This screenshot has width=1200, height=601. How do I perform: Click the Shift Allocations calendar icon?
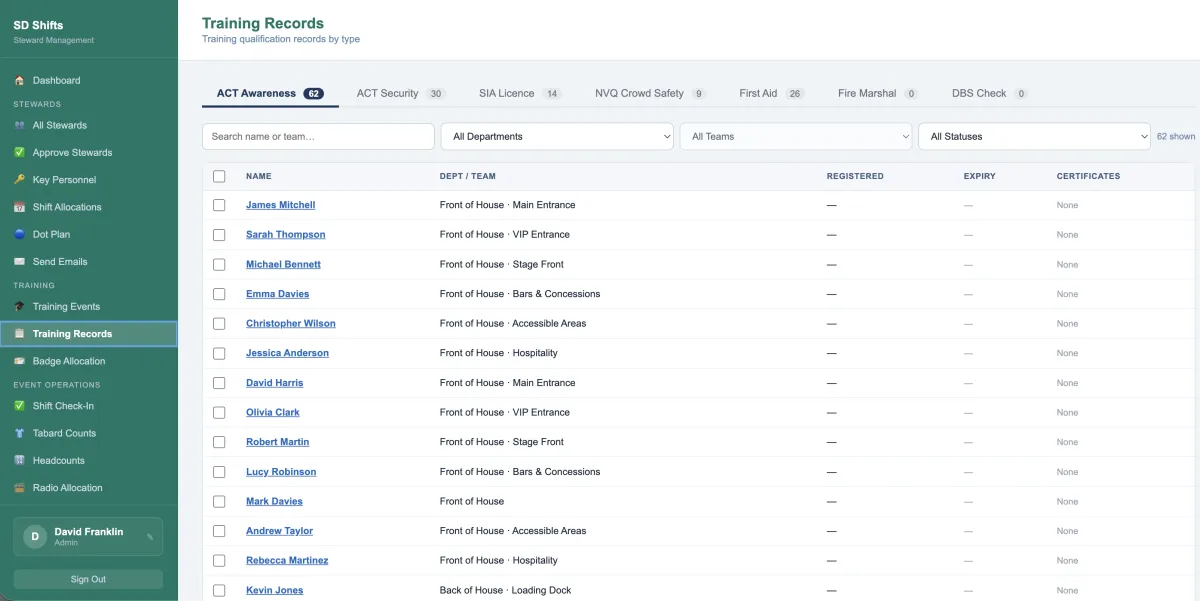[19, 207]
